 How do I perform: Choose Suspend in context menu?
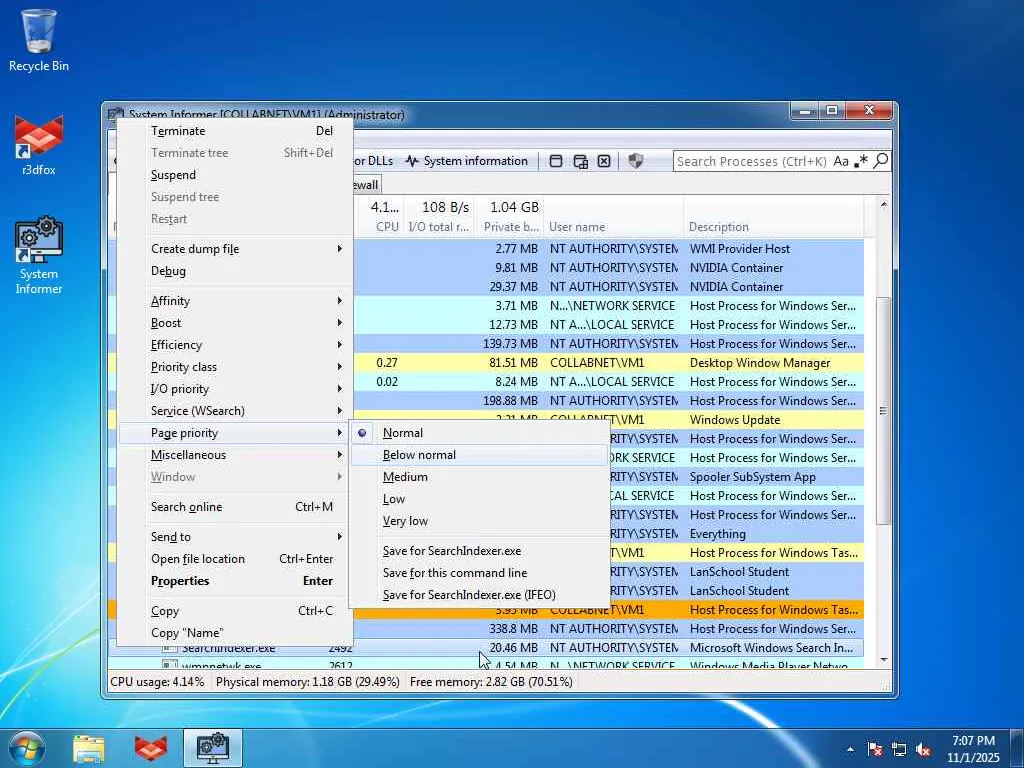pyautogui.click(x=236, y=175)
